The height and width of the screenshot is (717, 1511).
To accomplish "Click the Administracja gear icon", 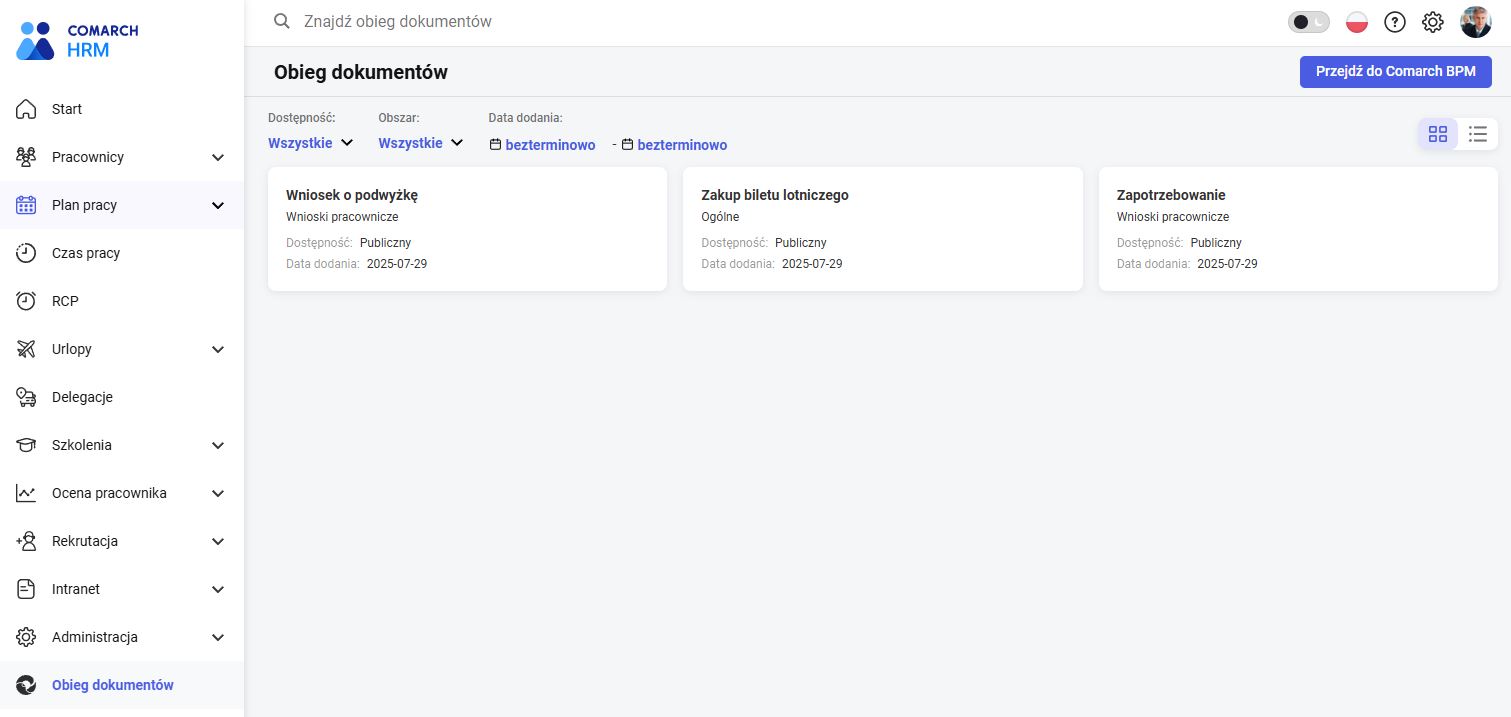I will click(27, 637).
